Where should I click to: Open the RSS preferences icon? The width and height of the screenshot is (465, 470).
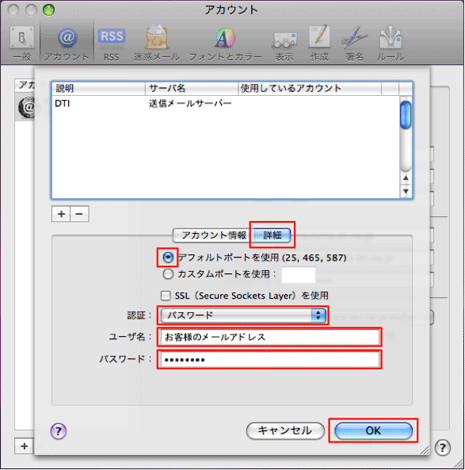point(111,44)
